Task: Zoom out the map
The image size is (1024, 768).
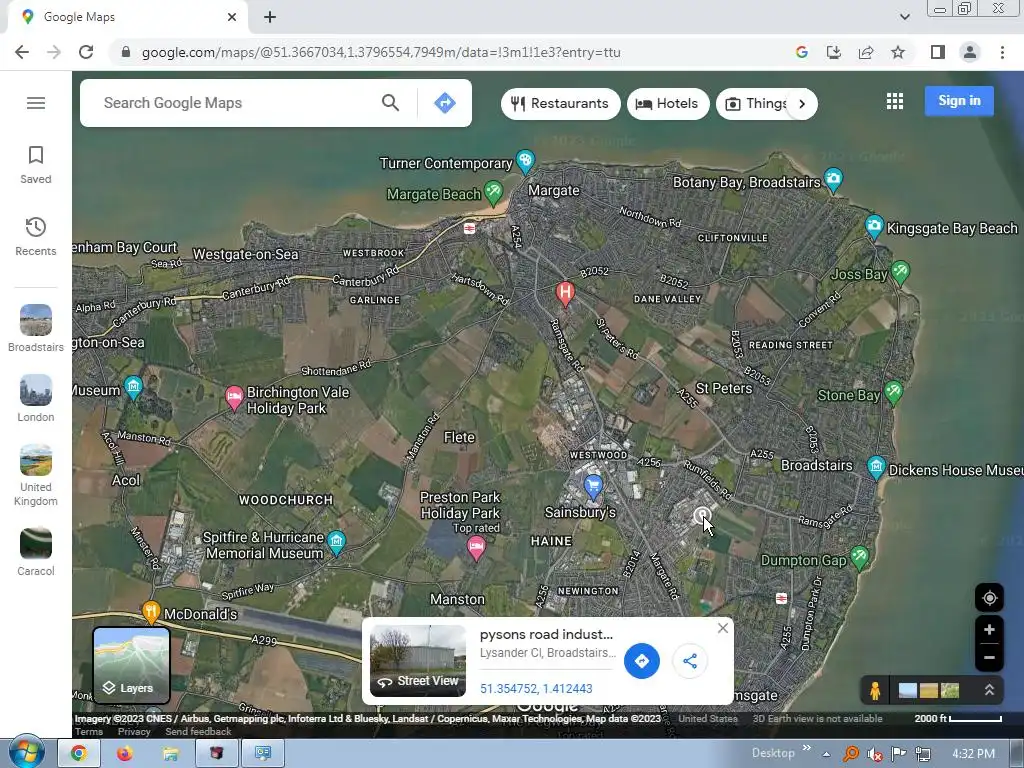Action: pos(989,658)
